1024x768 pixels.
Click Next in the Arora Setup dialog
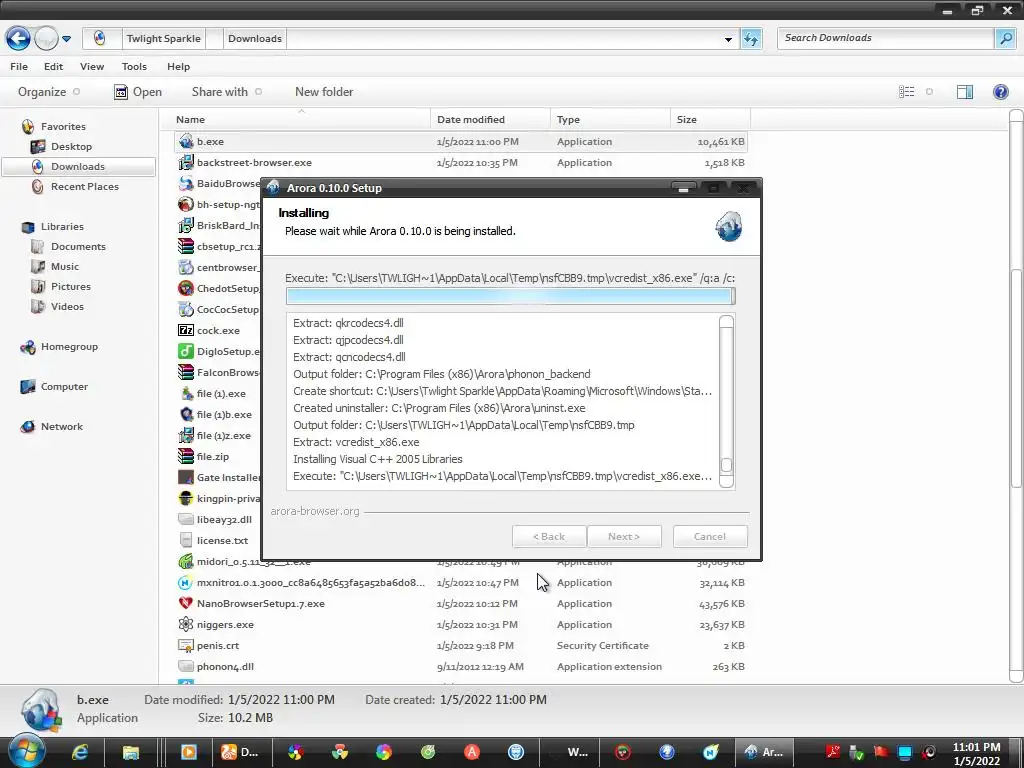pyautogui.click(x=624, y=537)
